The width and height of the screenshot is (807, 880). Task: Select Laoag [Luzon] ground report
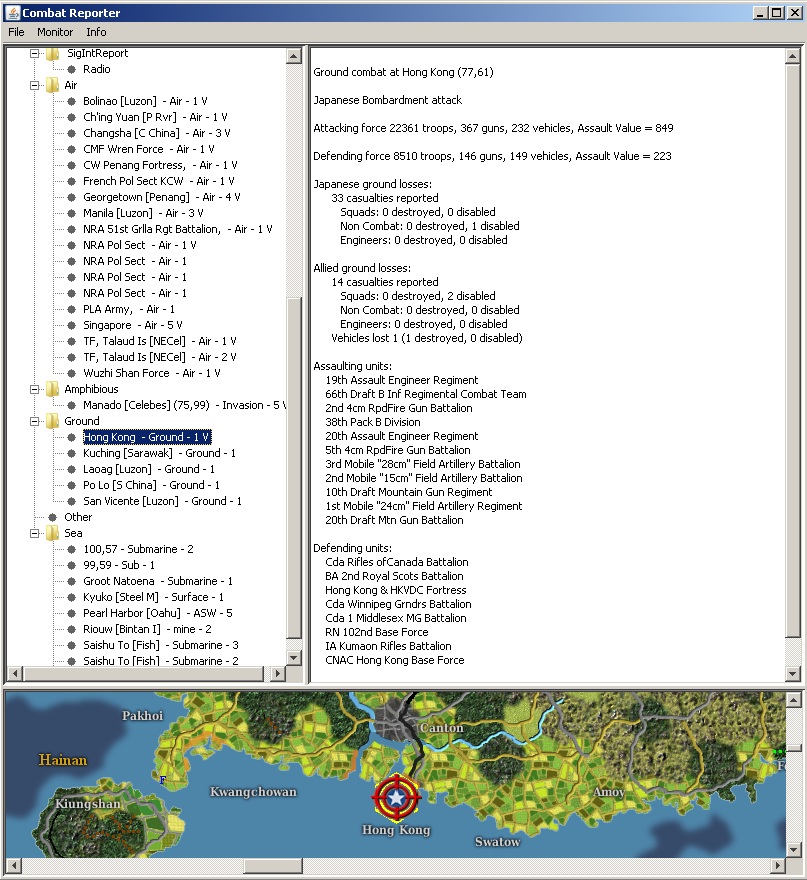click(149, 469)
